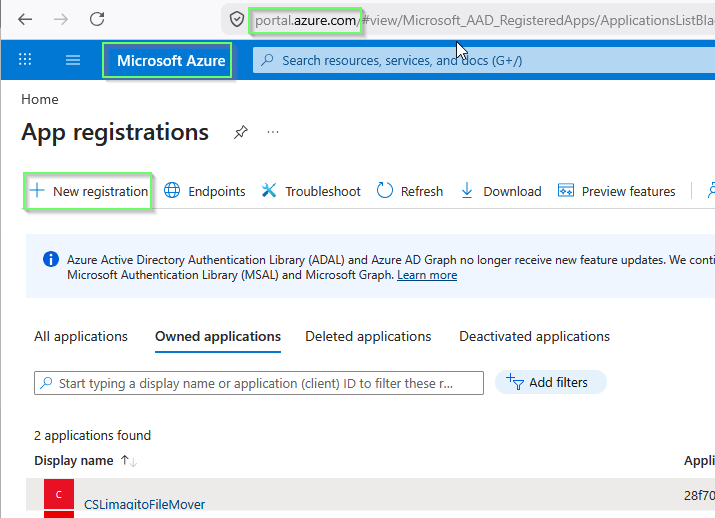Click the Microsoft Azure home title
The height and width of the screenshot is (518, 715).
coord(171,61)
